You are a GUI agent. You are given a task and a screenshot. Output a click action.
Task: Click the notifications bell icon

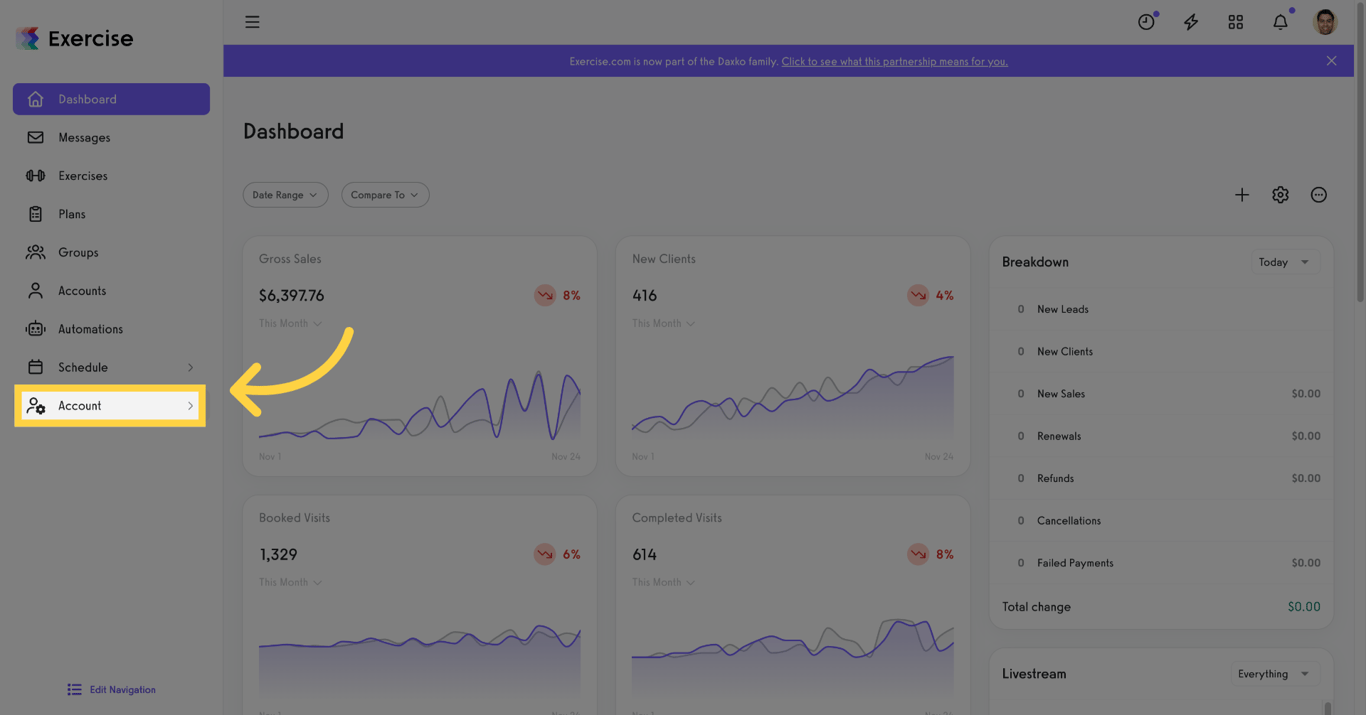coord(1280,21)
